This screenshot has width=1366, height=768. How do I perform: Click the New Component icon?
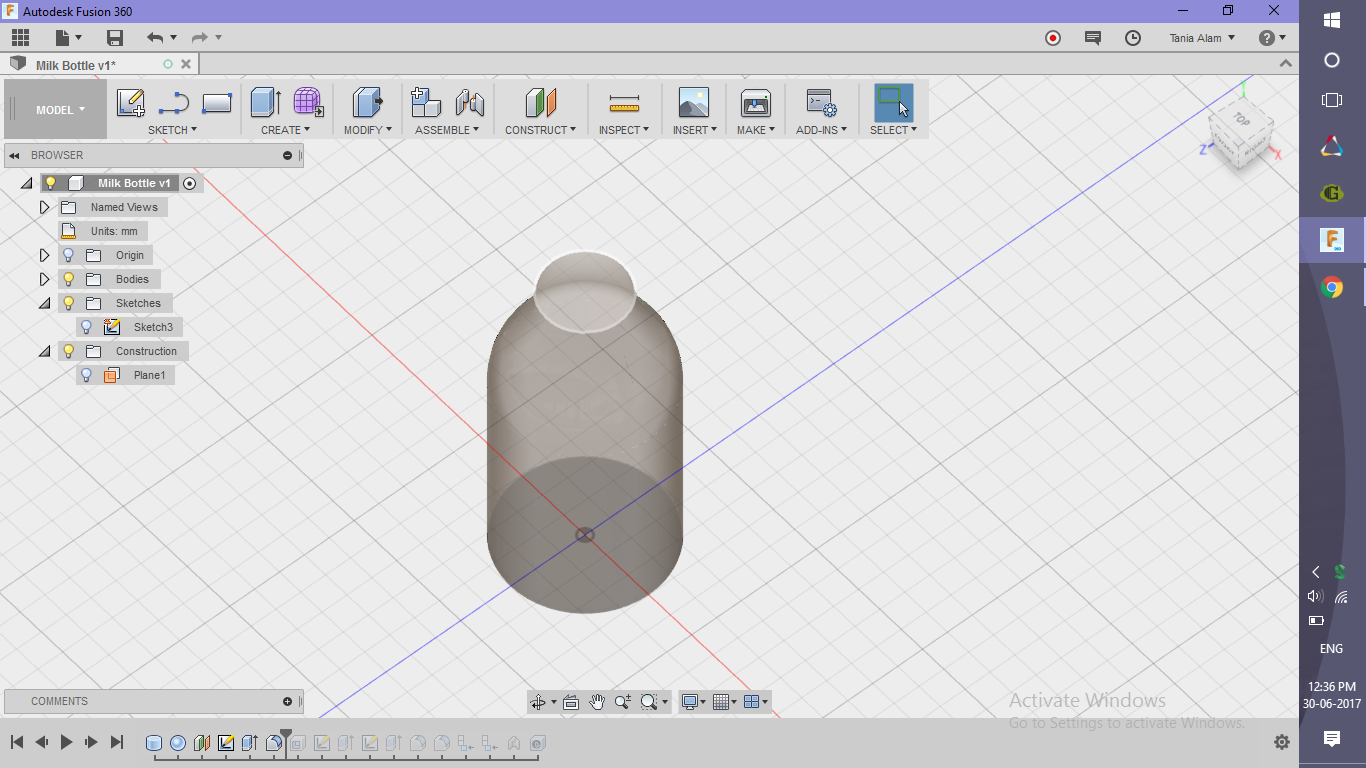click(426, 103)
